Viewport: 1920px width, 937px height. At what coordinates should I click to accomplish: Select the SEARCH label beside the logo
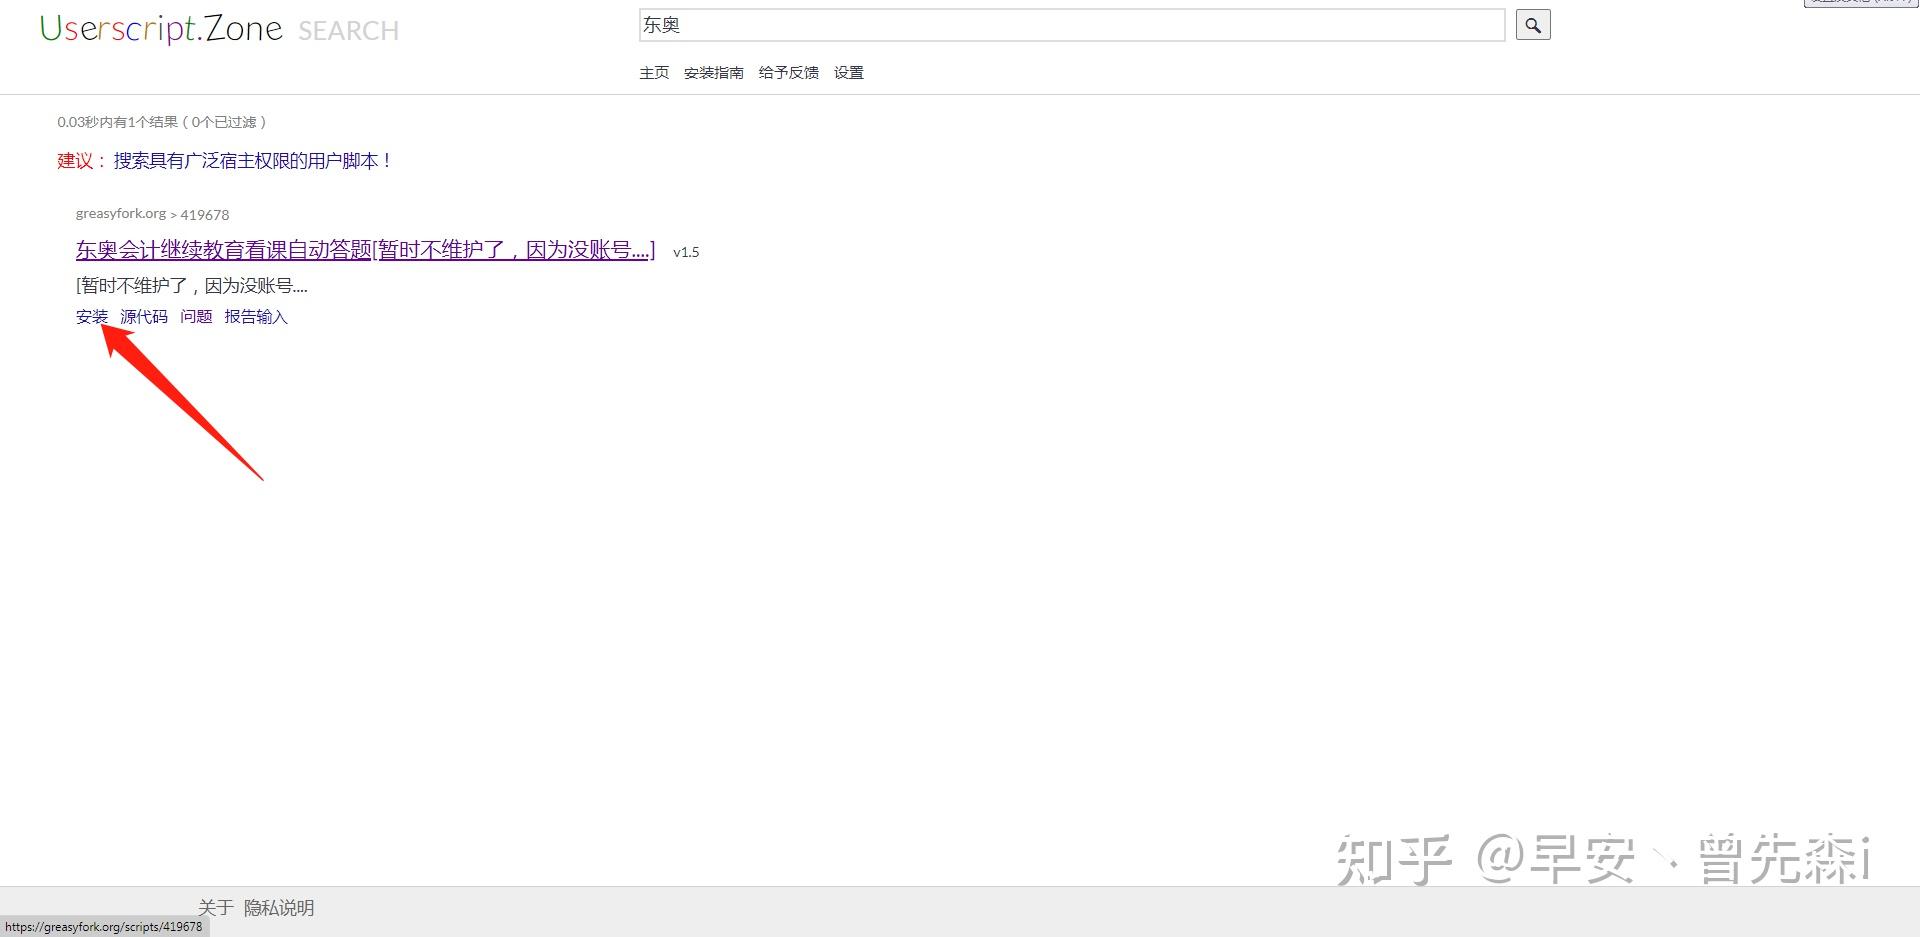(349, 31)
